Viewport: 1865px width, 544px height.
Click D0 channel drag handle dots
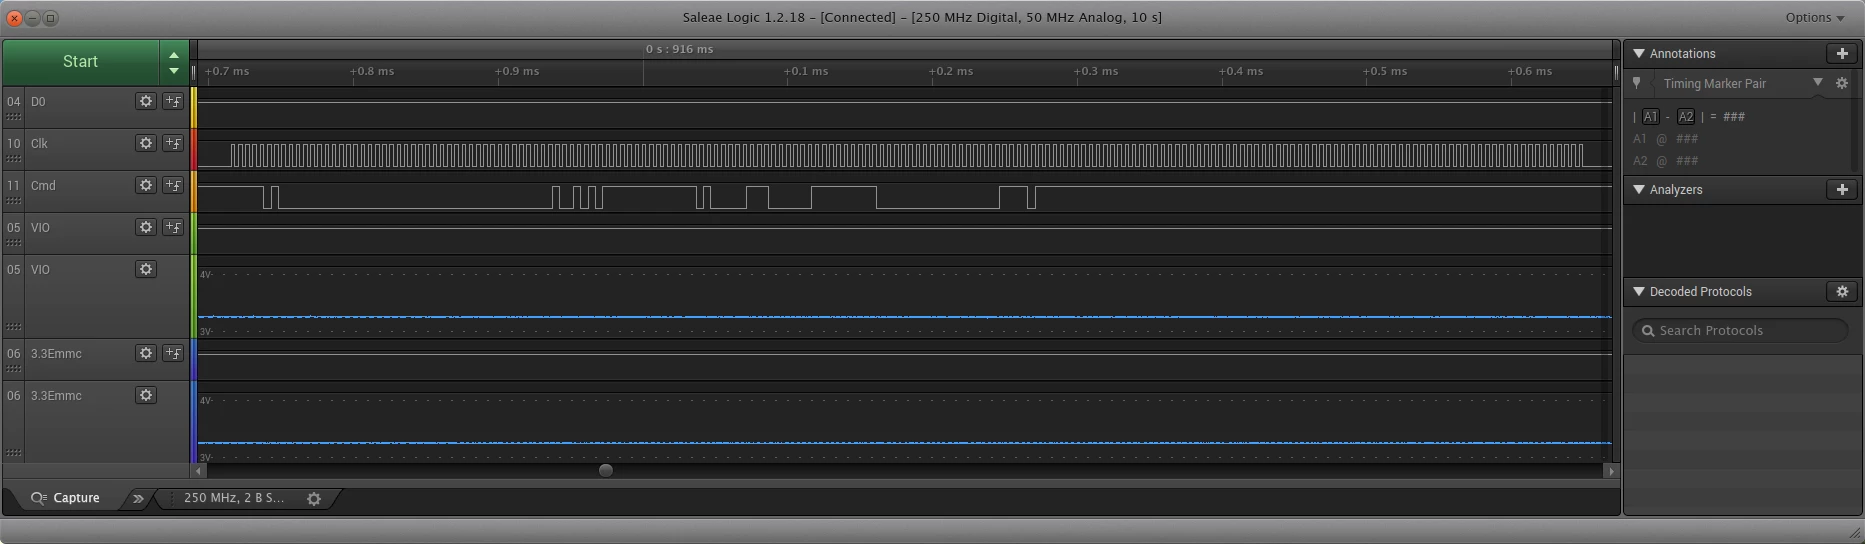[13, 117]
